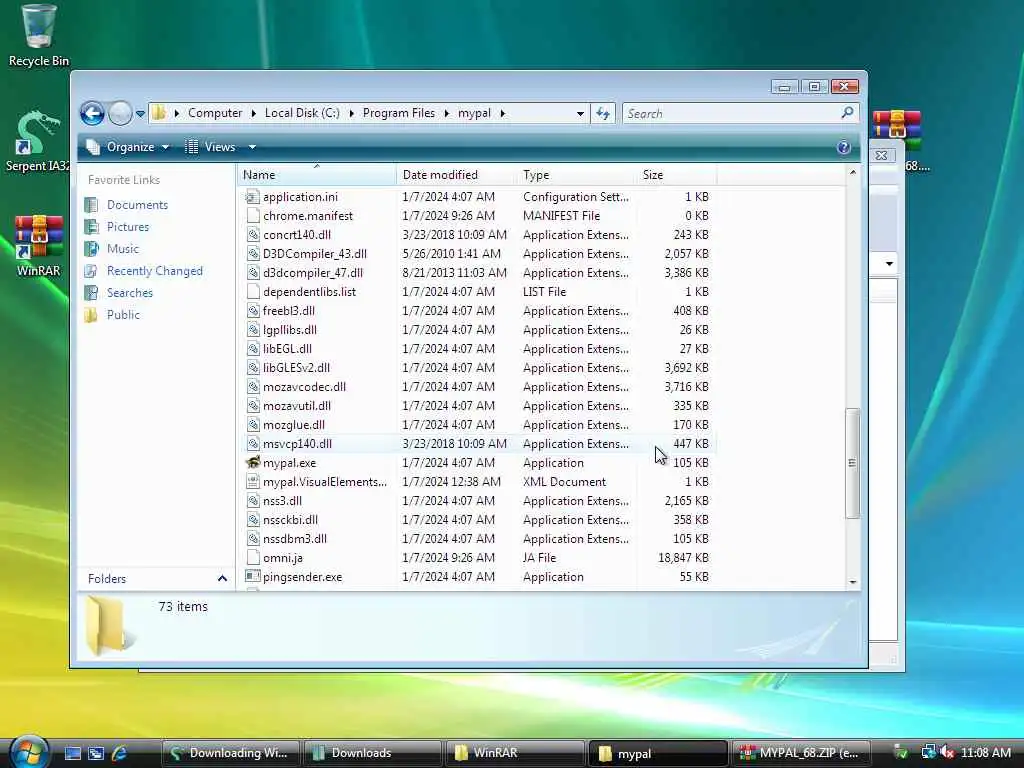Open the Pictures favorite link
This screenshot has height=768, width=1024.
point(127,227)
